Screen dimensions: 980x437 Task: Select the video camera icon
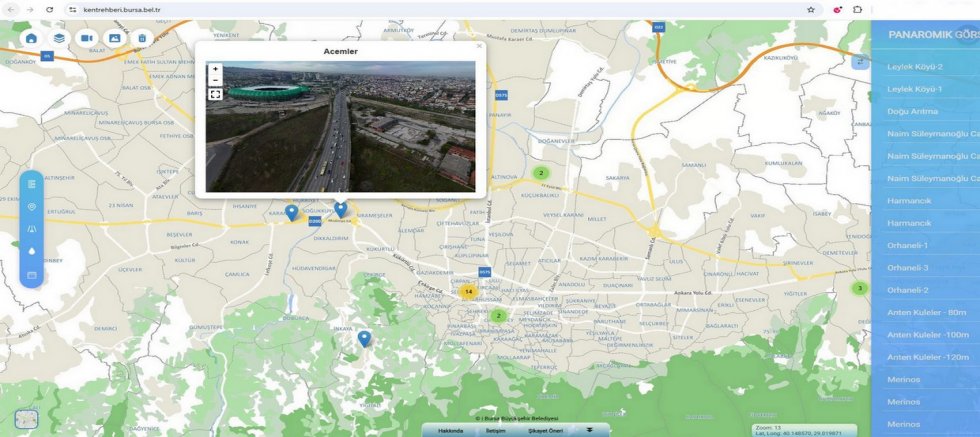point(87,38)
